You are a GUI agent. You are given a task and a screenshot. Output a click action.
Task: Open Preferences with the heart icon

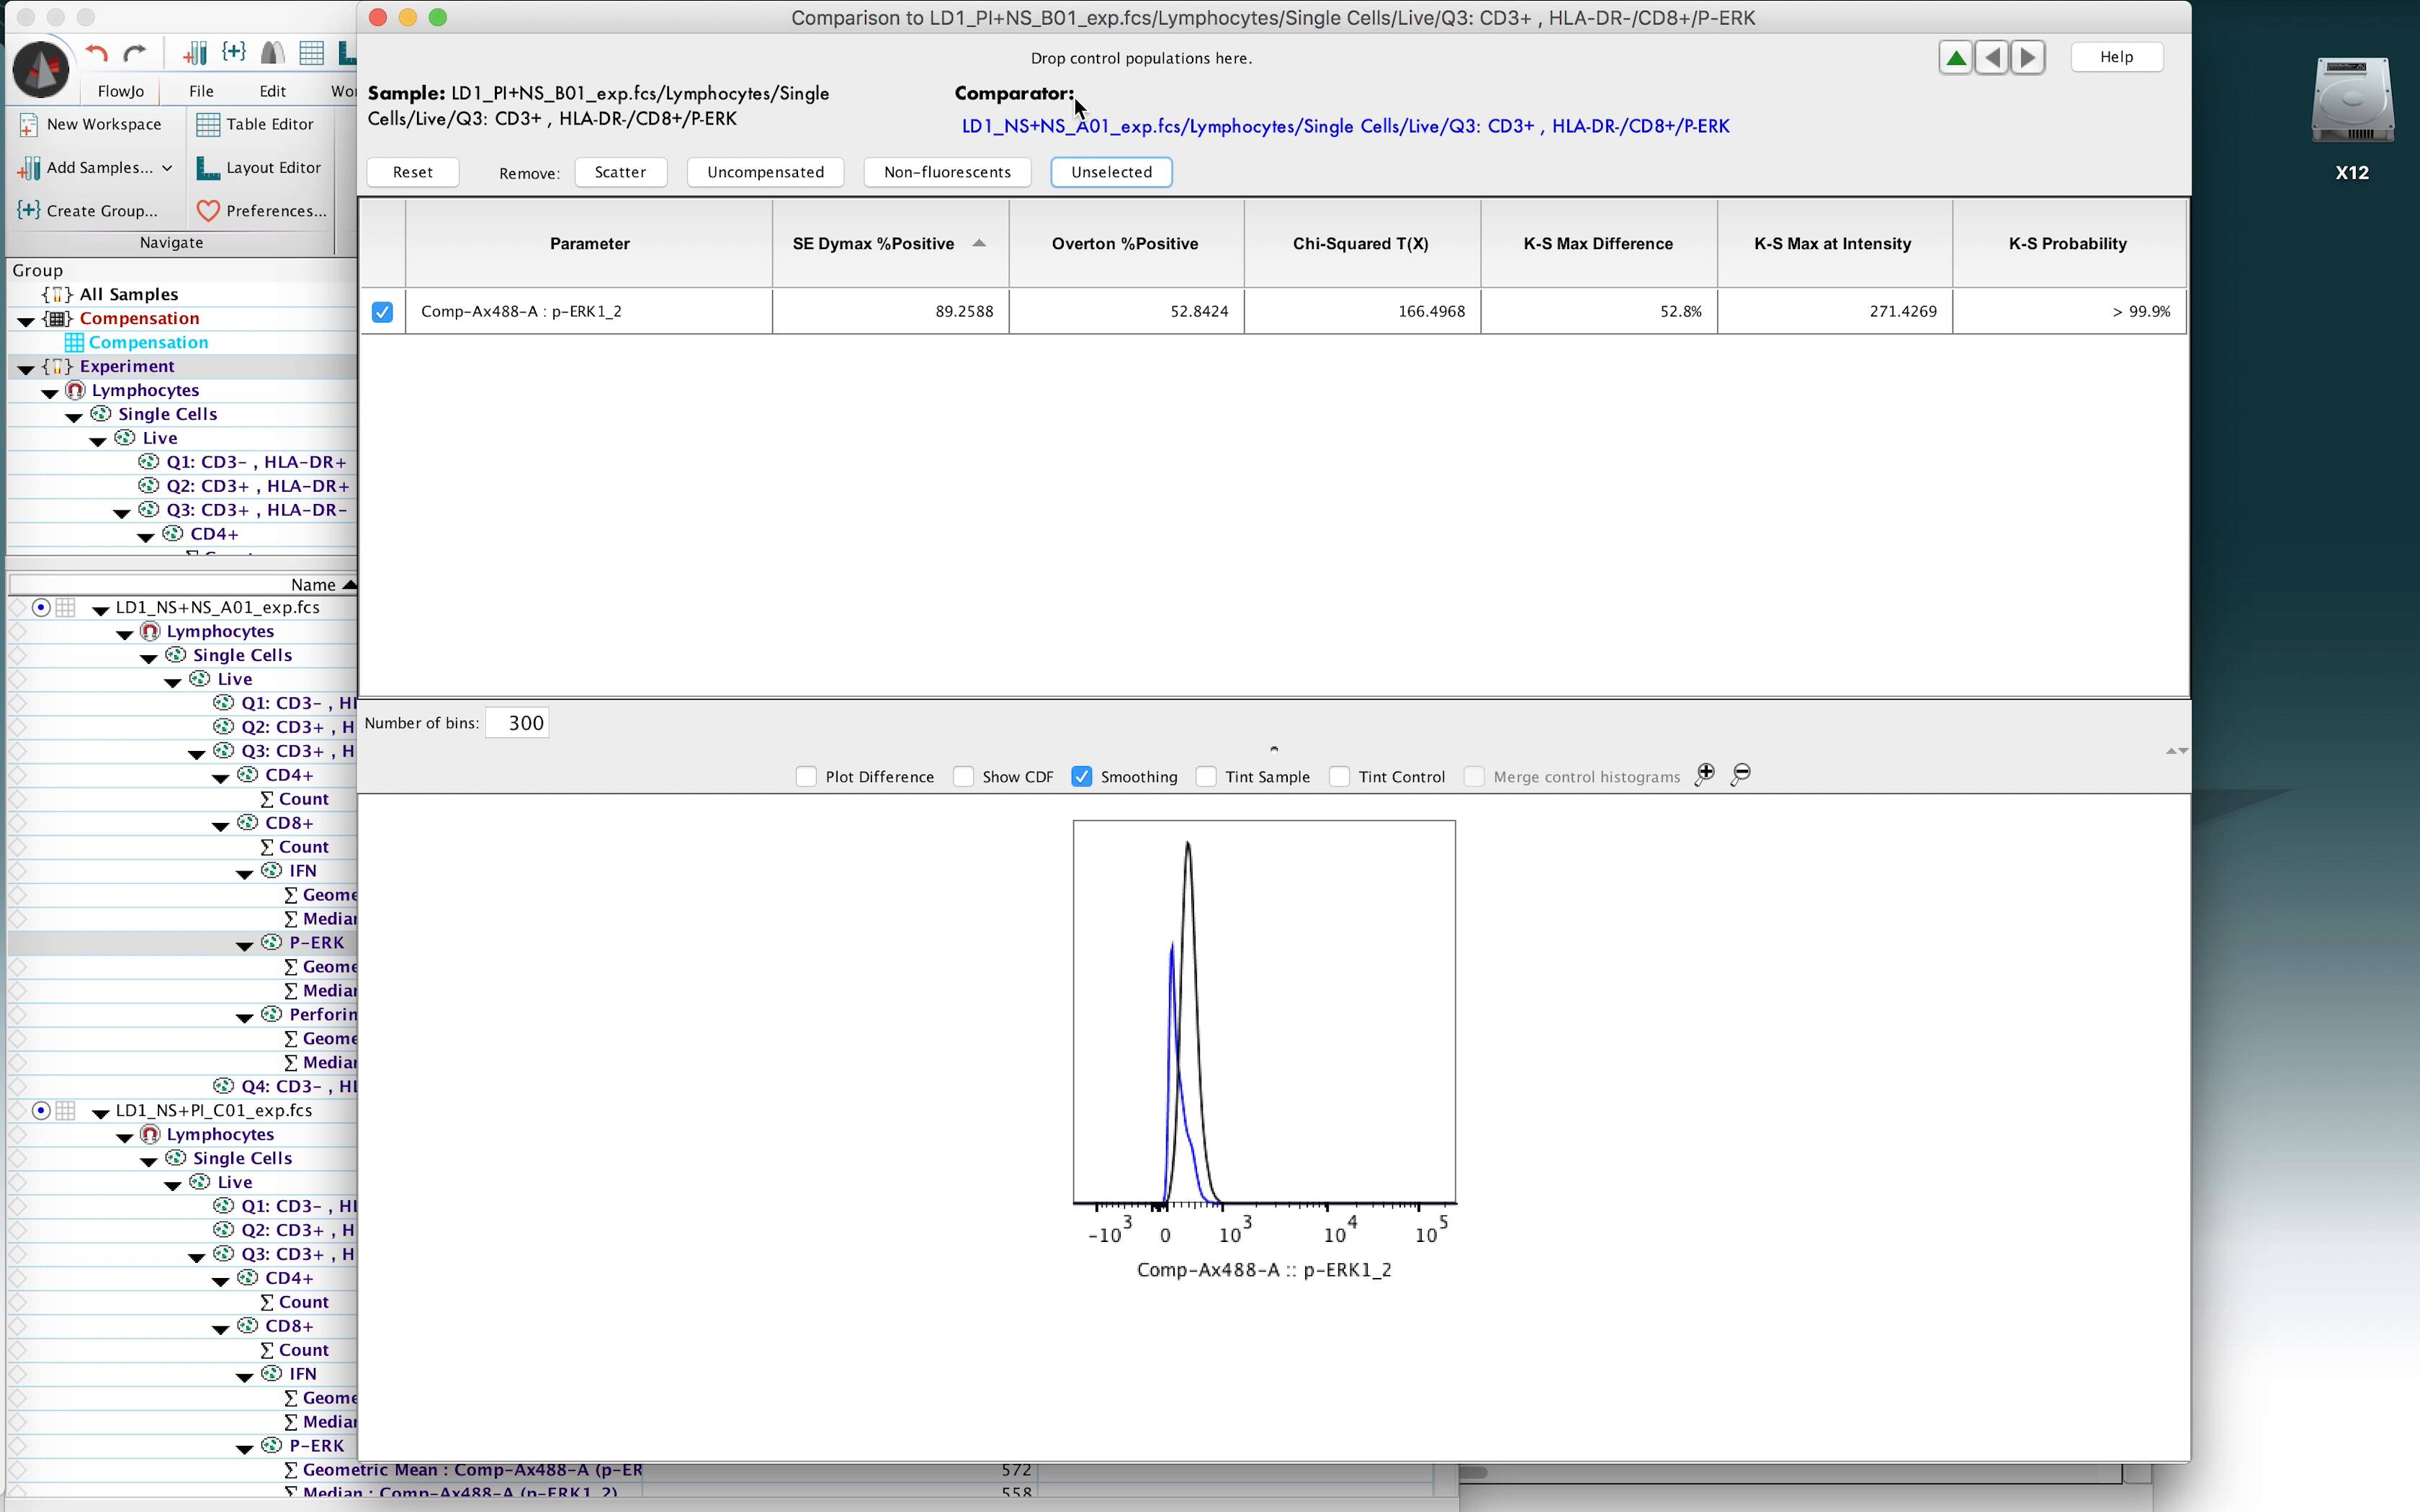pos(208,211)
